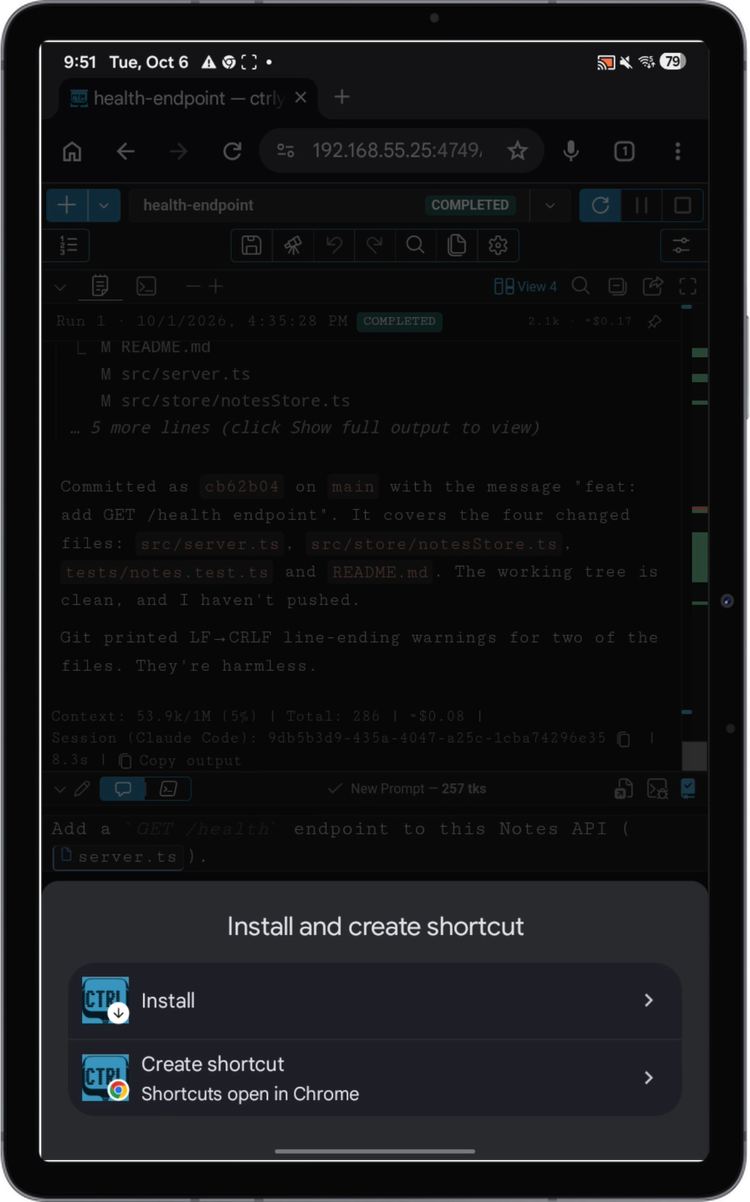Tap the cast icon in status bar
750x1202 pixels.
[605, 62]
